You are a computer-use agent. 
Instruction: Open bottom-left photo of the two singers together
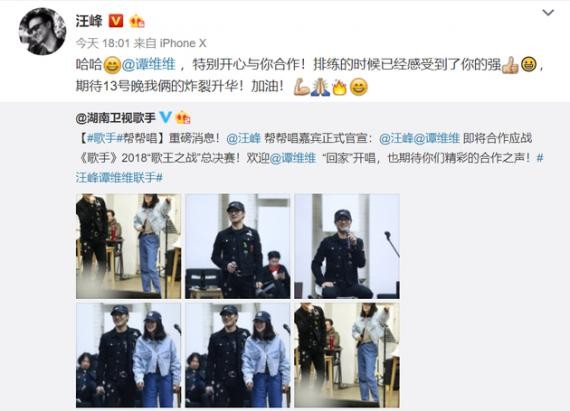pos(128,355)
